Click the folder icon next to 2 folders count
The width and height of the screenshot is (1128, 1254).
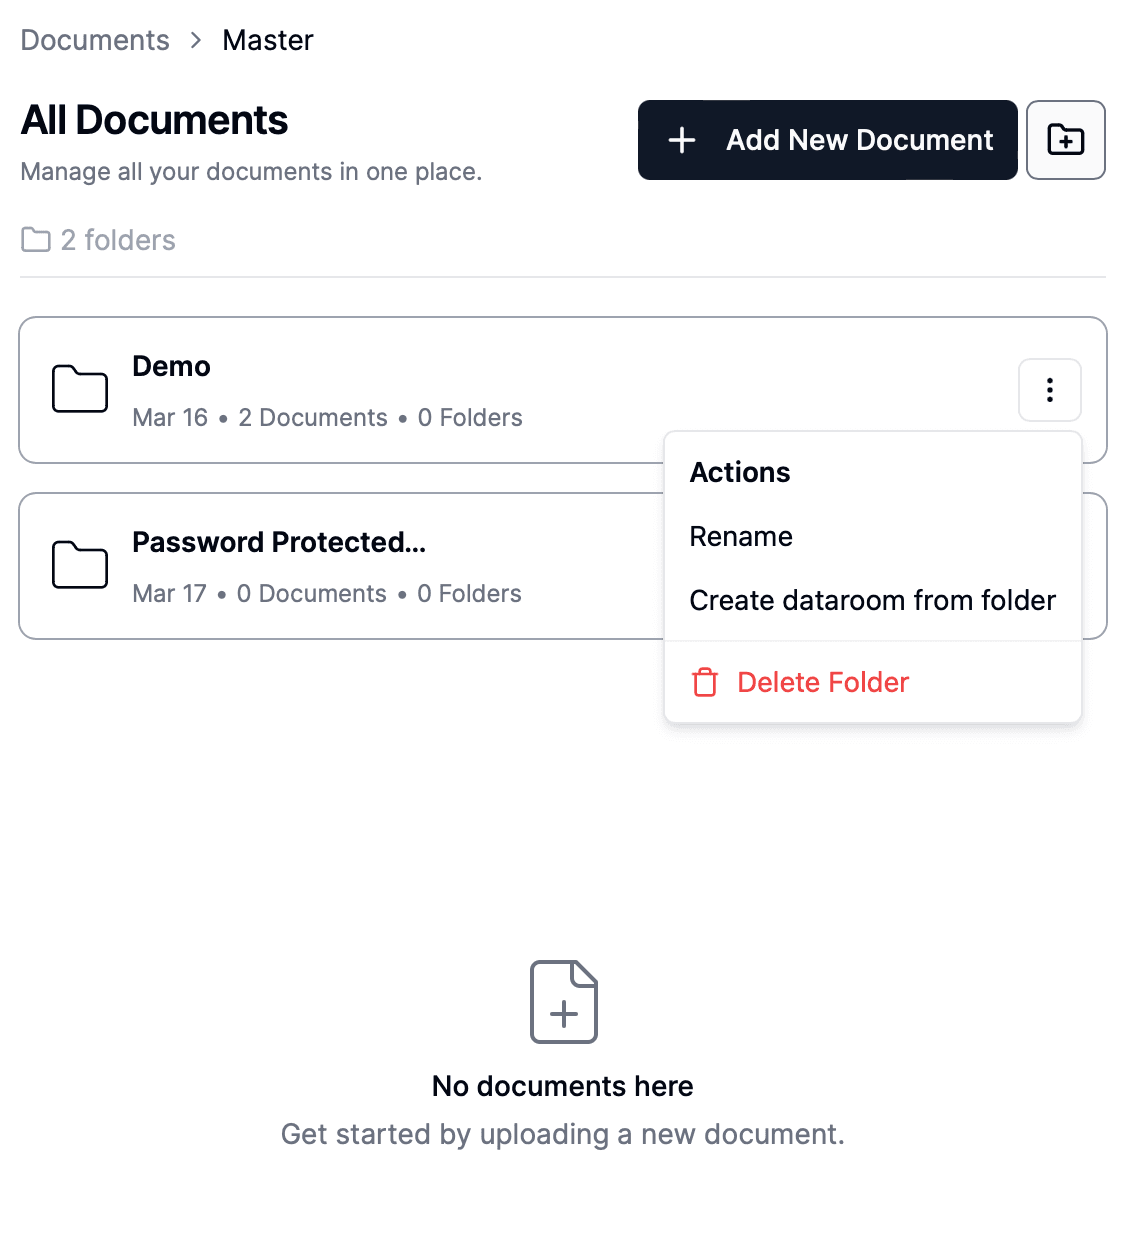[x=35, y=239]
